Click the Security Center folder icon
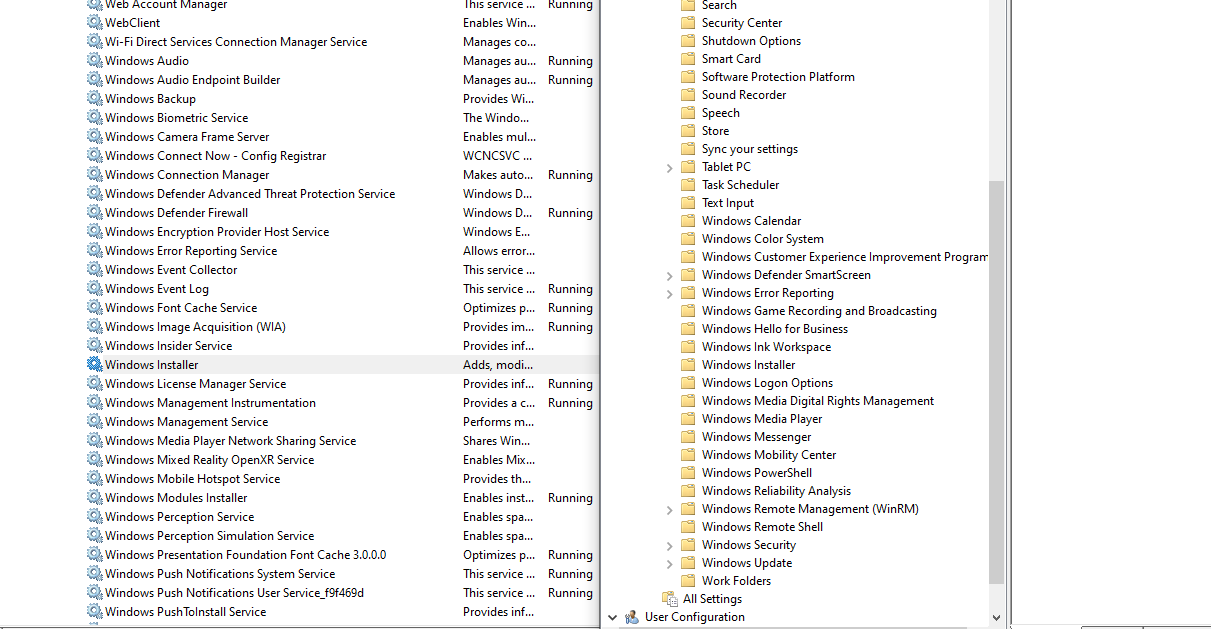 688,23
